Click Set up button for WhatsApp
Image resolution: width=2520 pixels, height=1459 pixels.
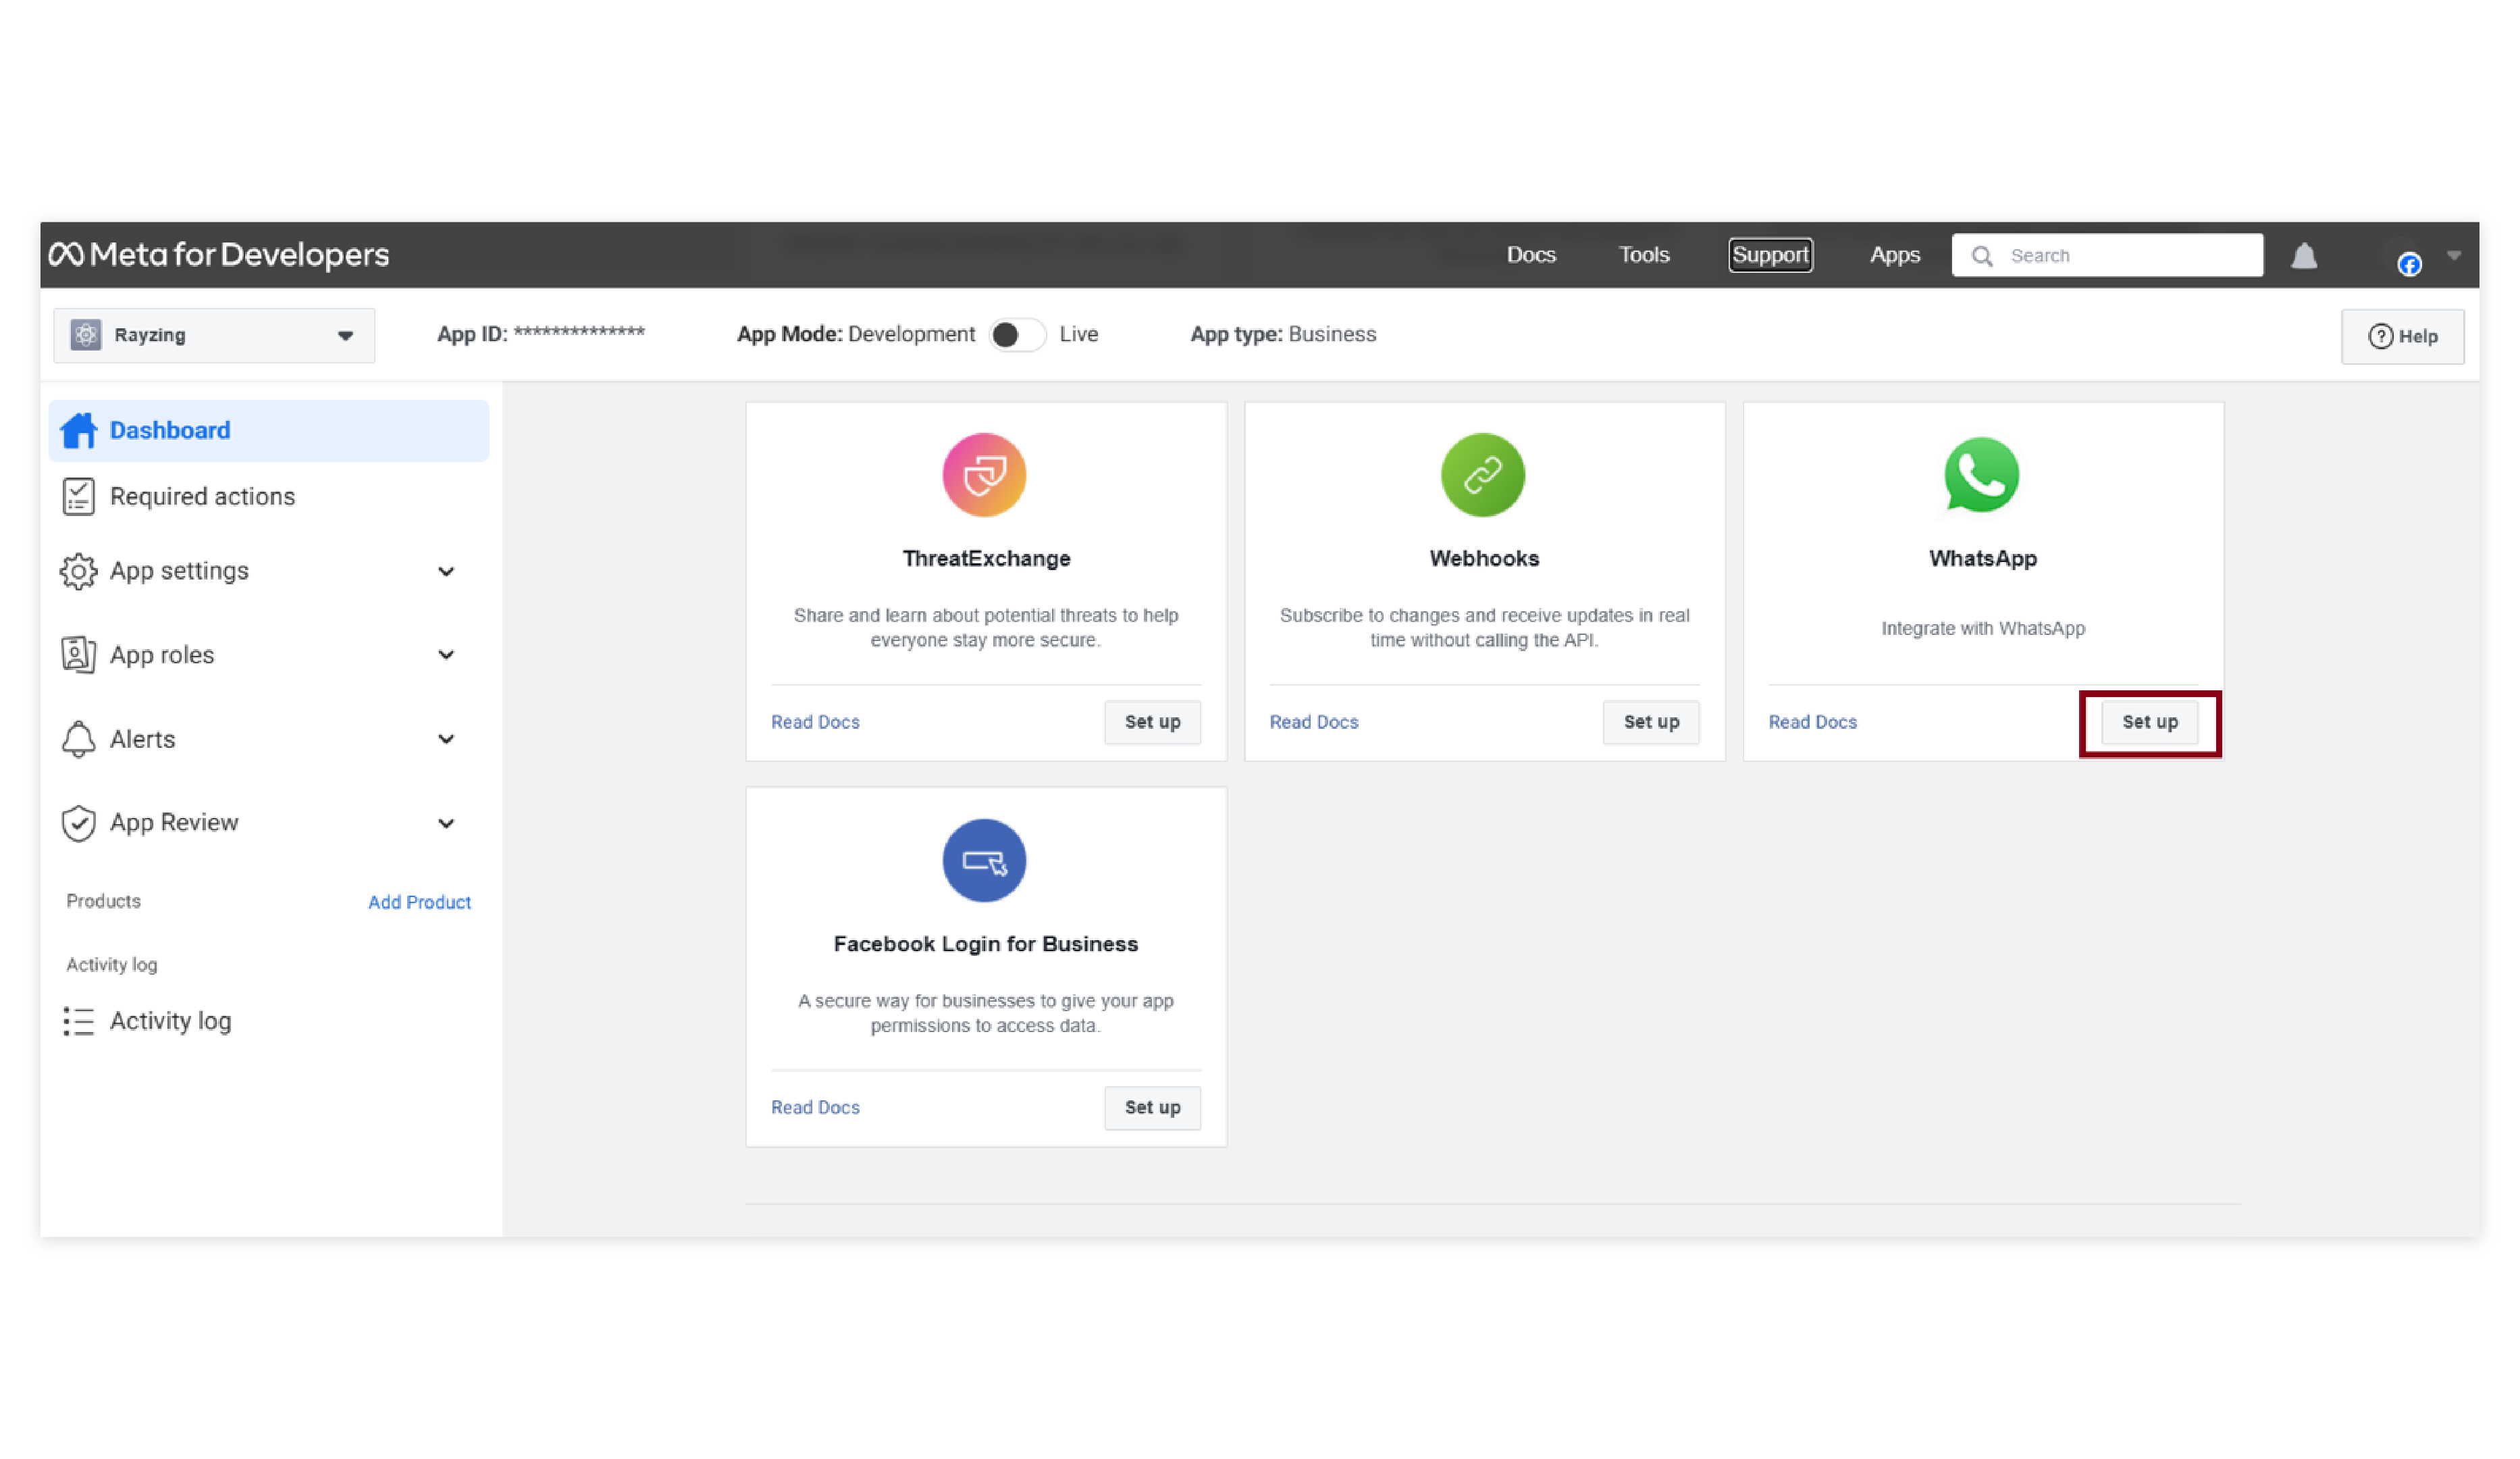(2149, 722)
